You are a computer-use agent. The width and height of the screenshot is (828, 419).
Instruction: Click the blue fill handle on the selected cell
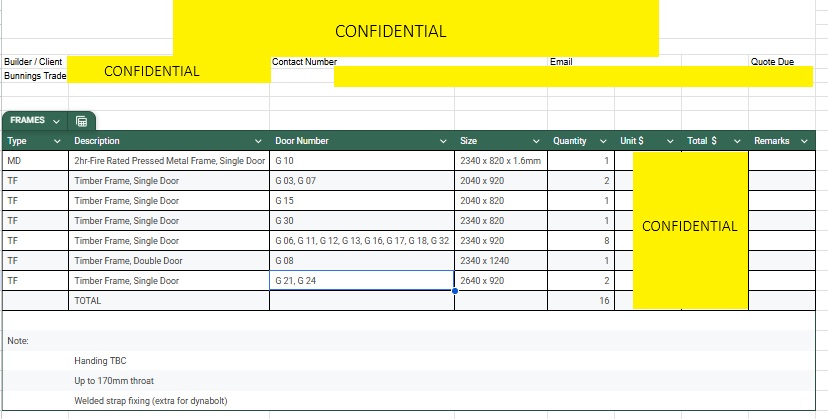(x=455, y=291)
